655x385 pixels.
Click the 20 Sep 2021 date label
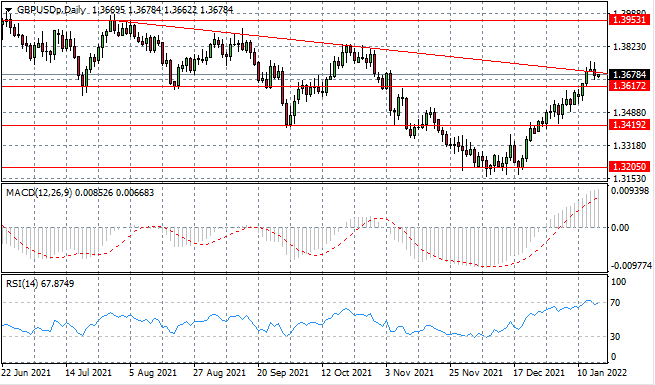click(283, 372)
